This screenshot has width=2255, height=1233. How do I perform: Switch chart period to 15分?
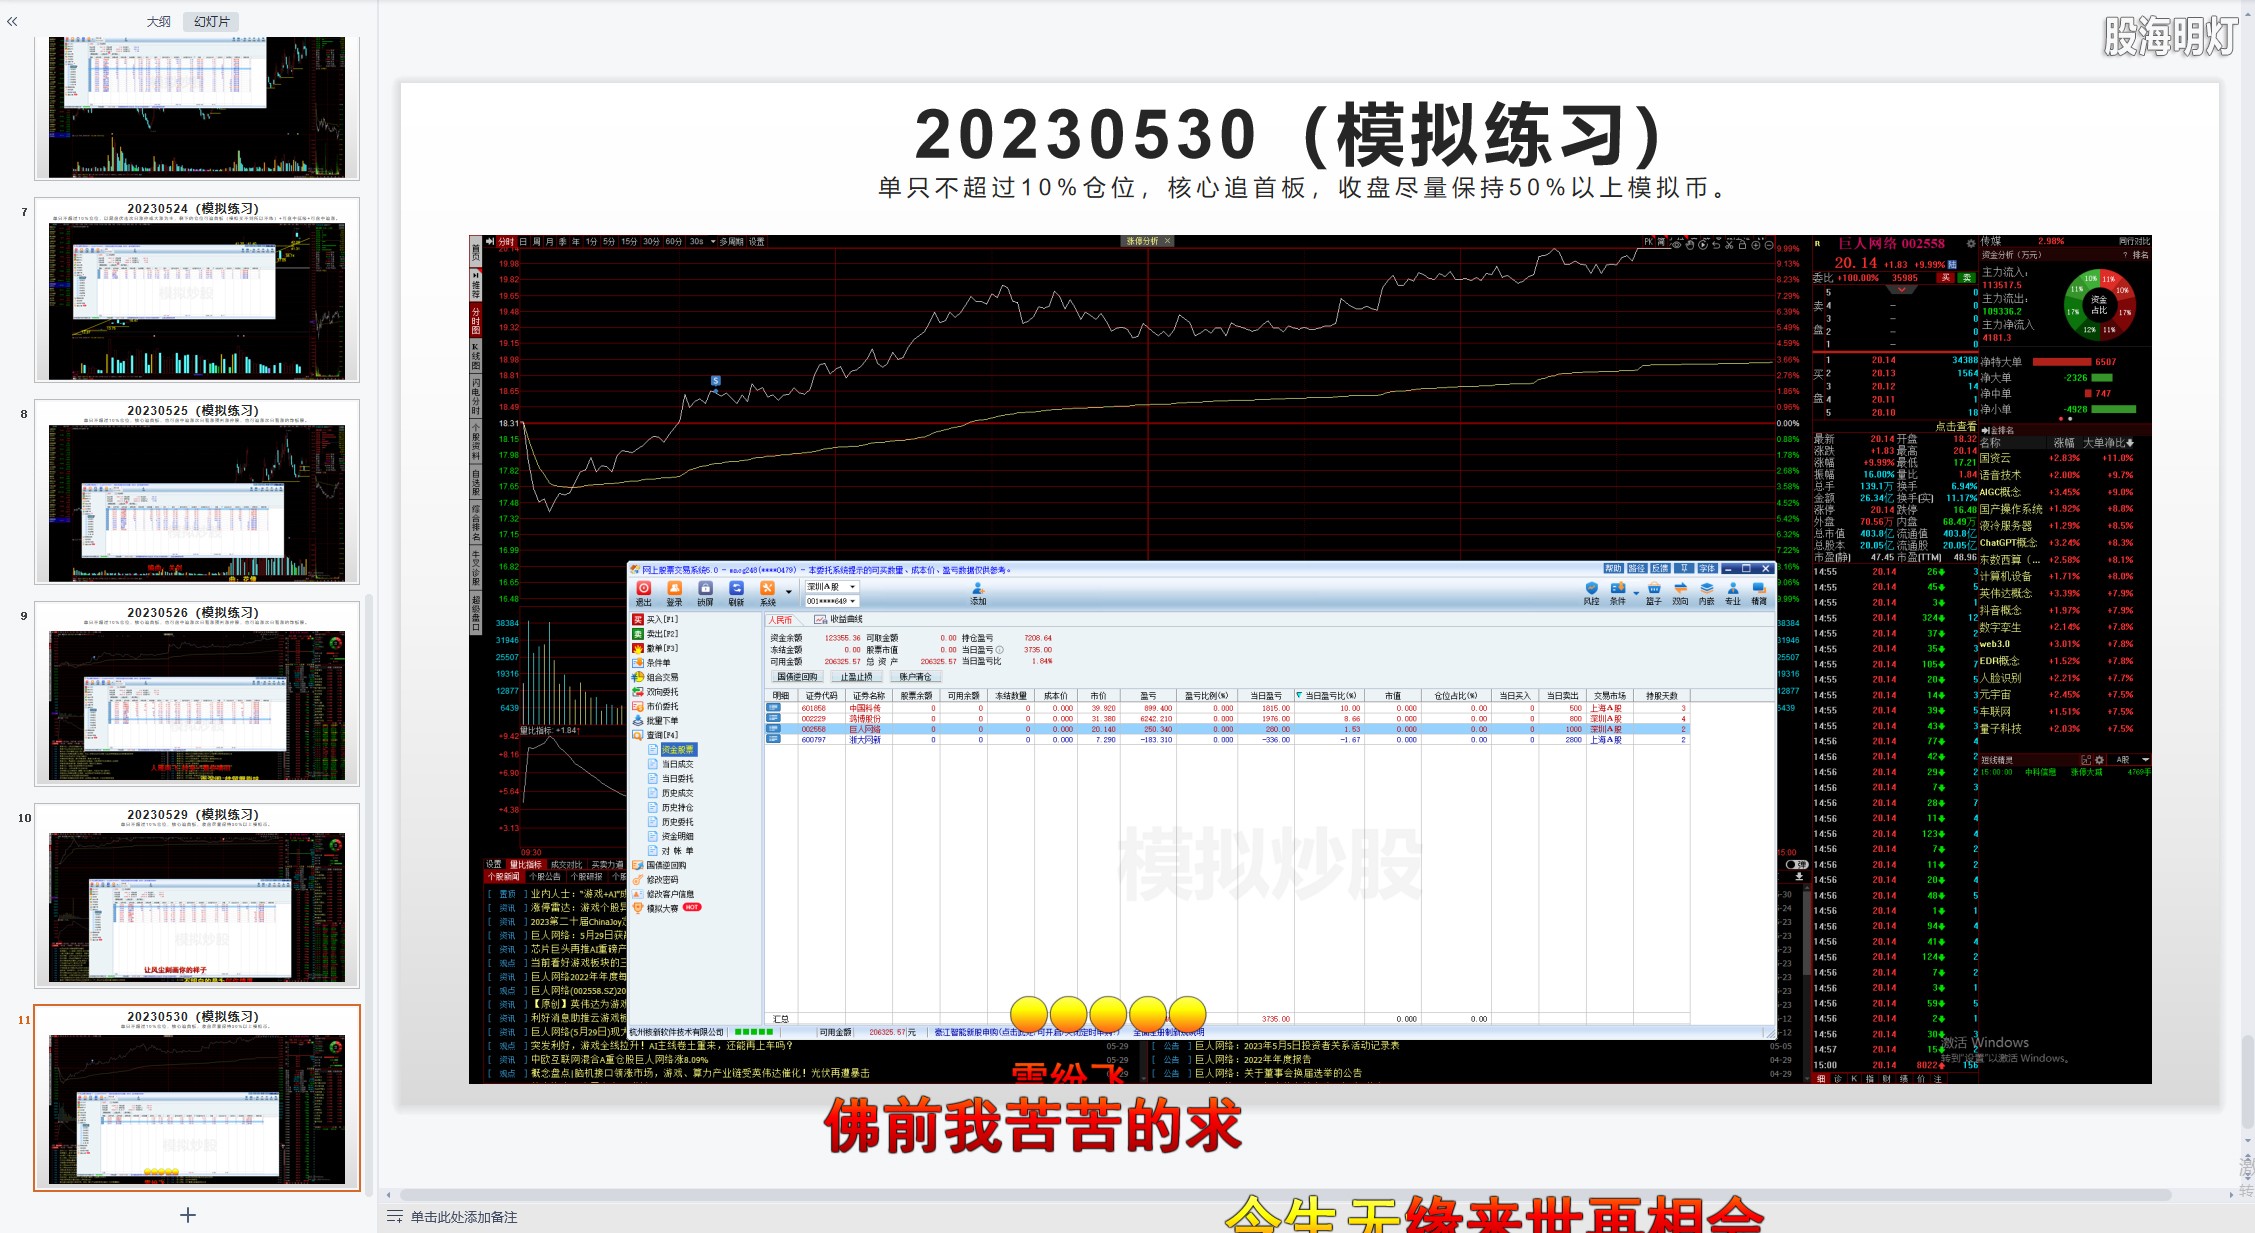pyautogui.click(x=629, y=242)
